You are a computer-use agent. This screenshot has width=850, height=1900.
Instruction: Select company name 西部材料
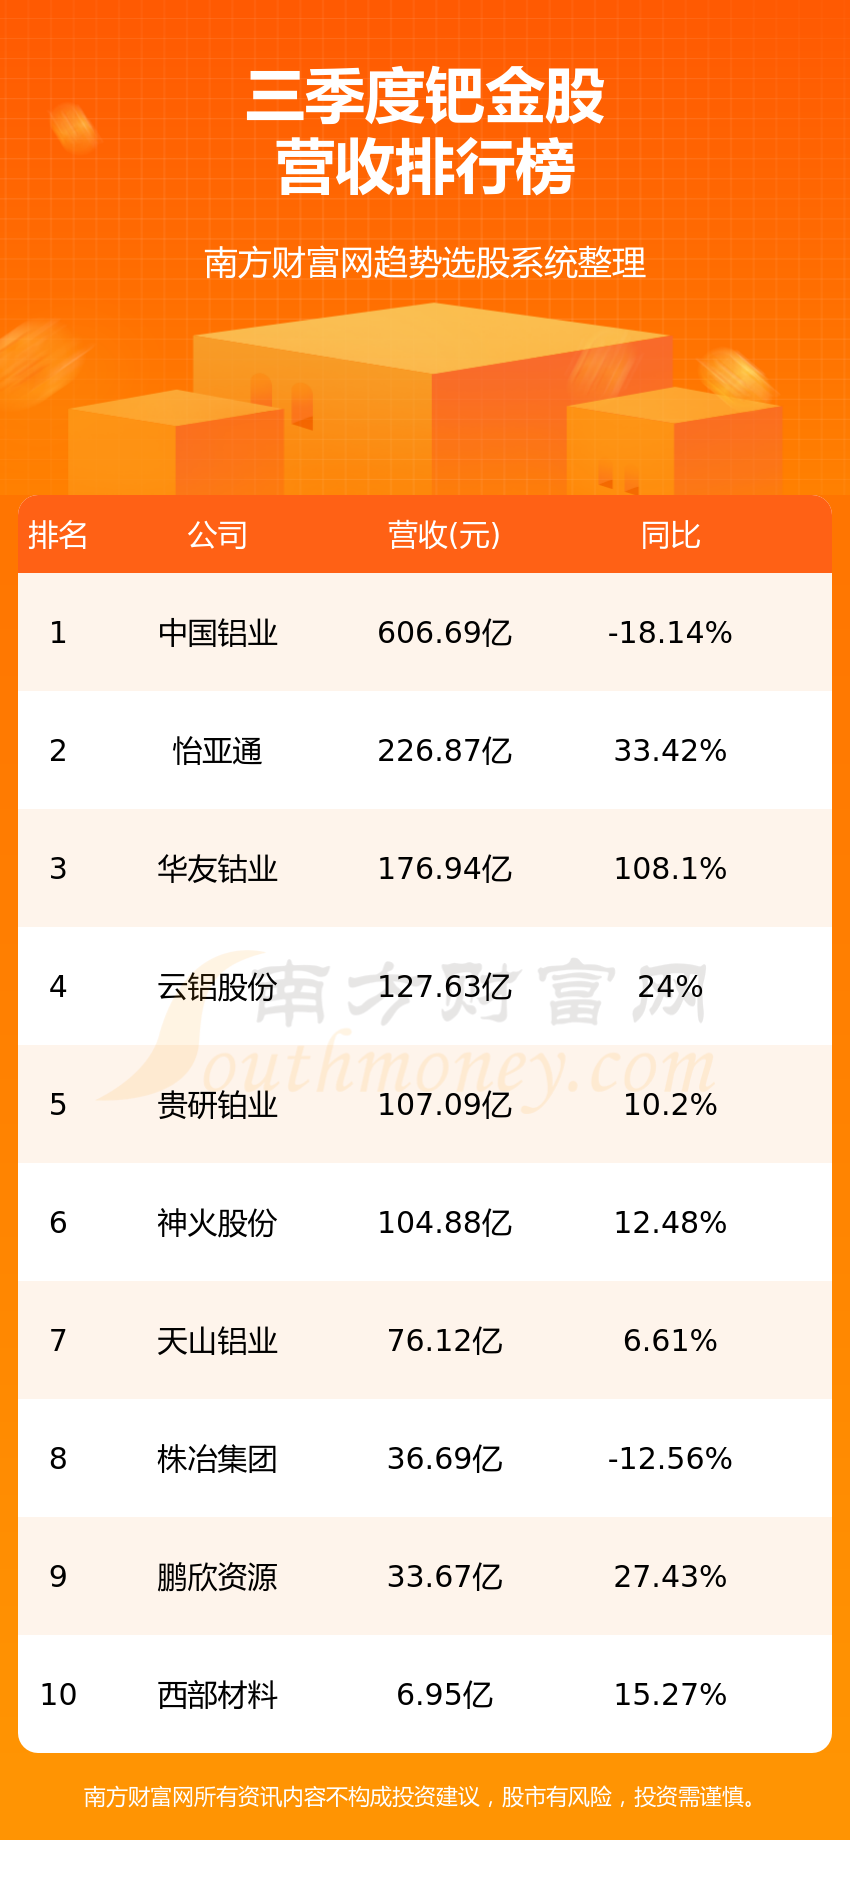(217, 1695)
